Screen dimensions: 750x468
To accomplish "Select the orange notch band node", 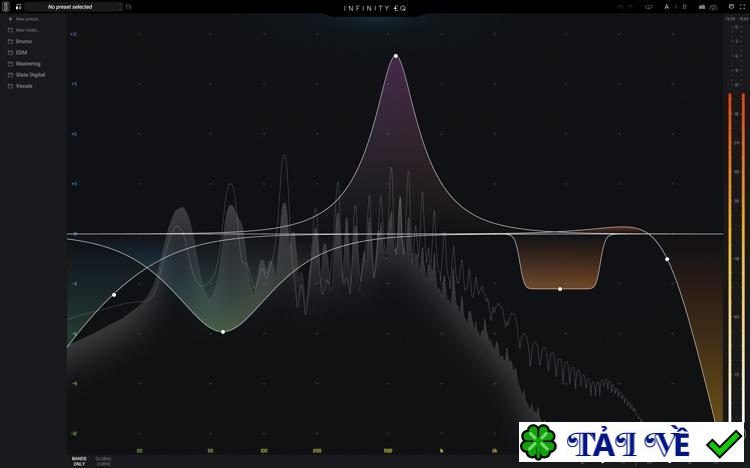I will (x=560, y=289).
